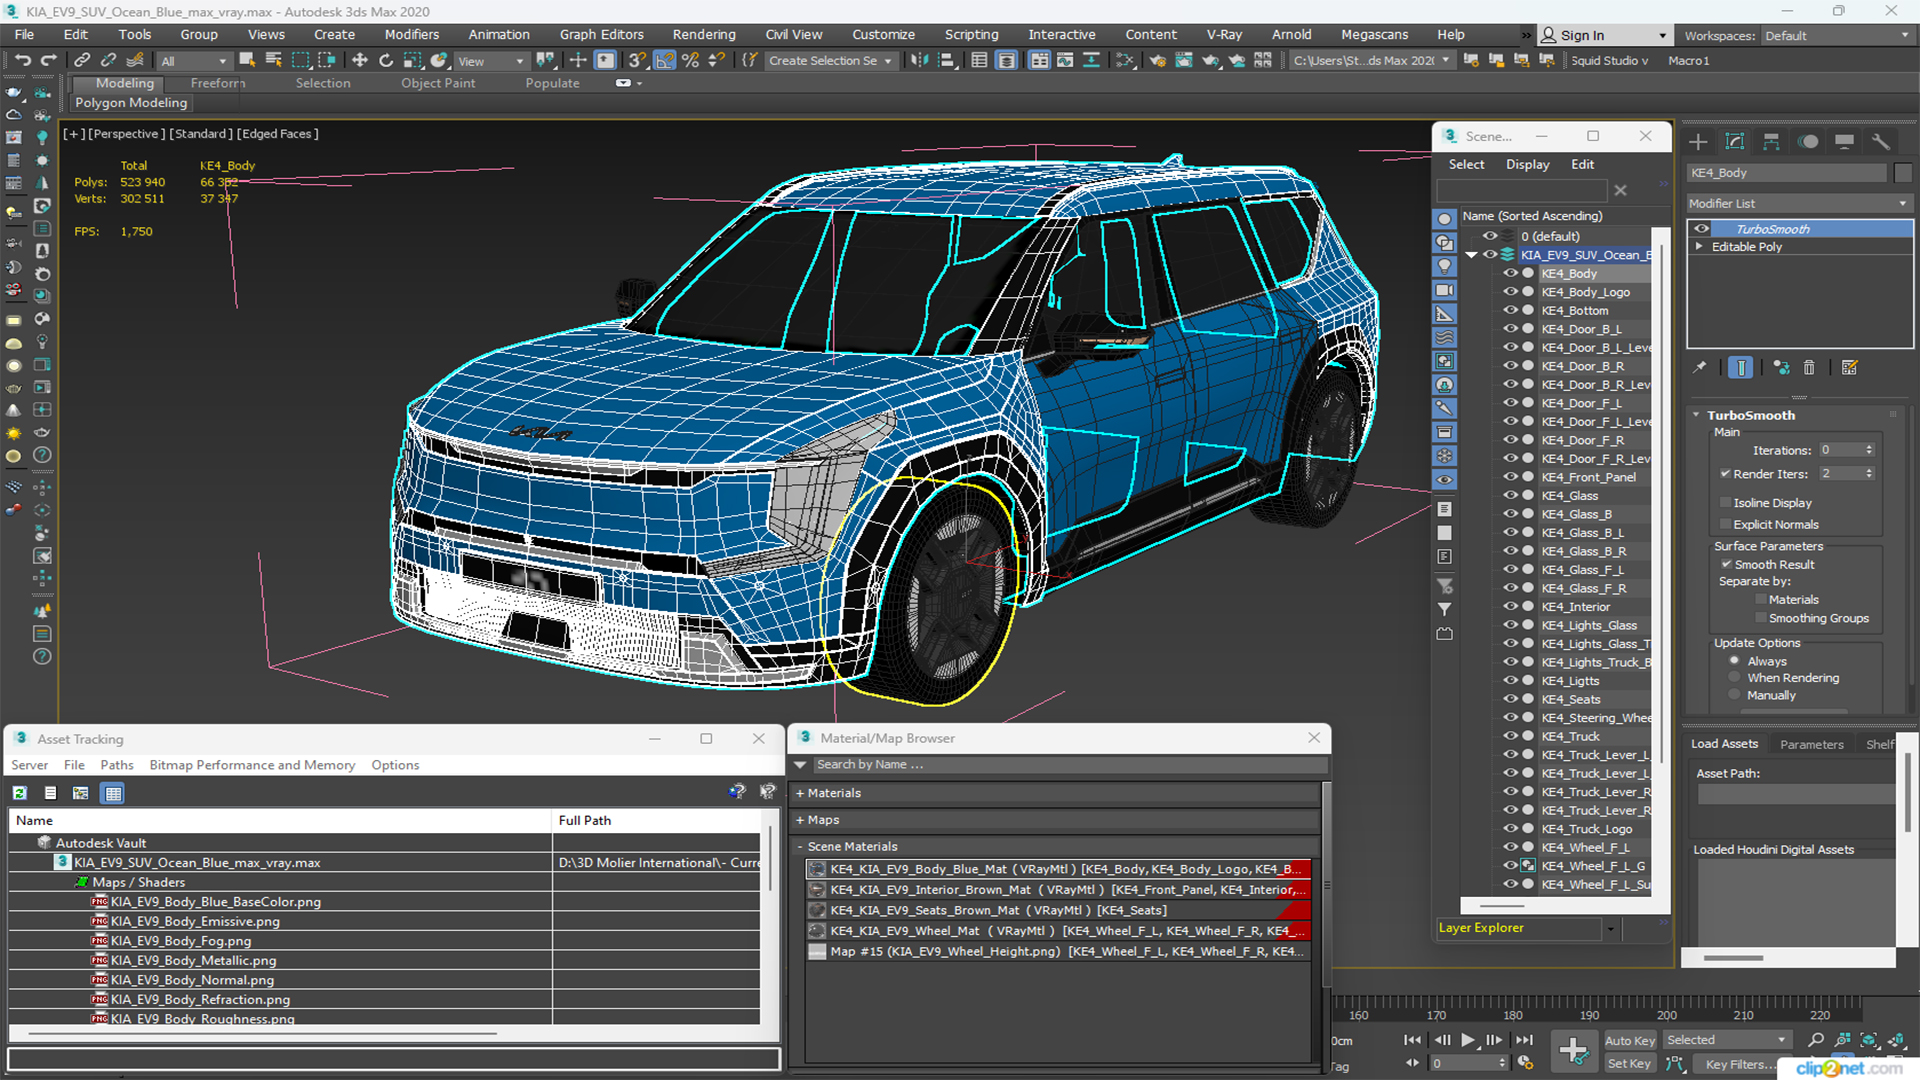Pin the modifier stack
1920x1080 pixels.
pyautogui.click(x=1700, y=368)
